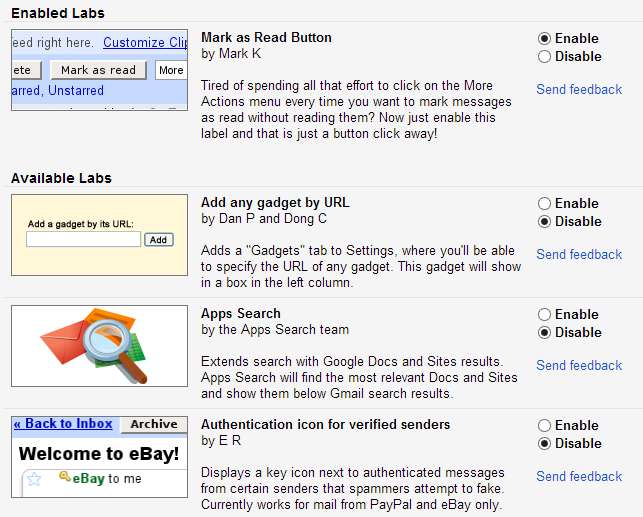The image size is (643, 517).
Task: Click the Mark as Read preview thumbnail
Action: coord(99,70)
